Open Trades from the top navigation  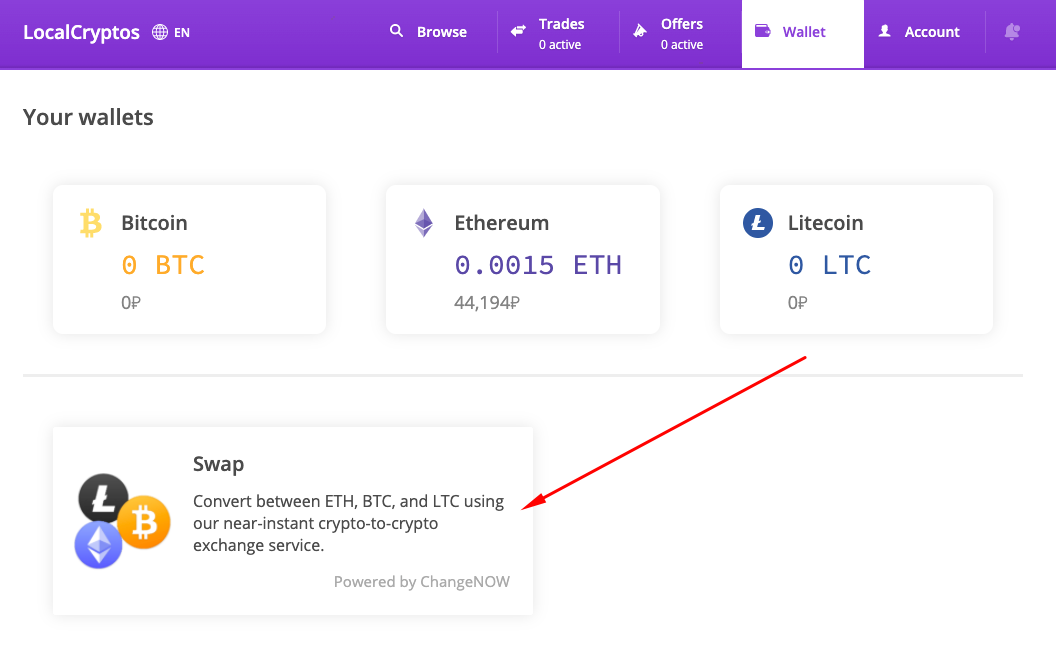pos(559,33)
